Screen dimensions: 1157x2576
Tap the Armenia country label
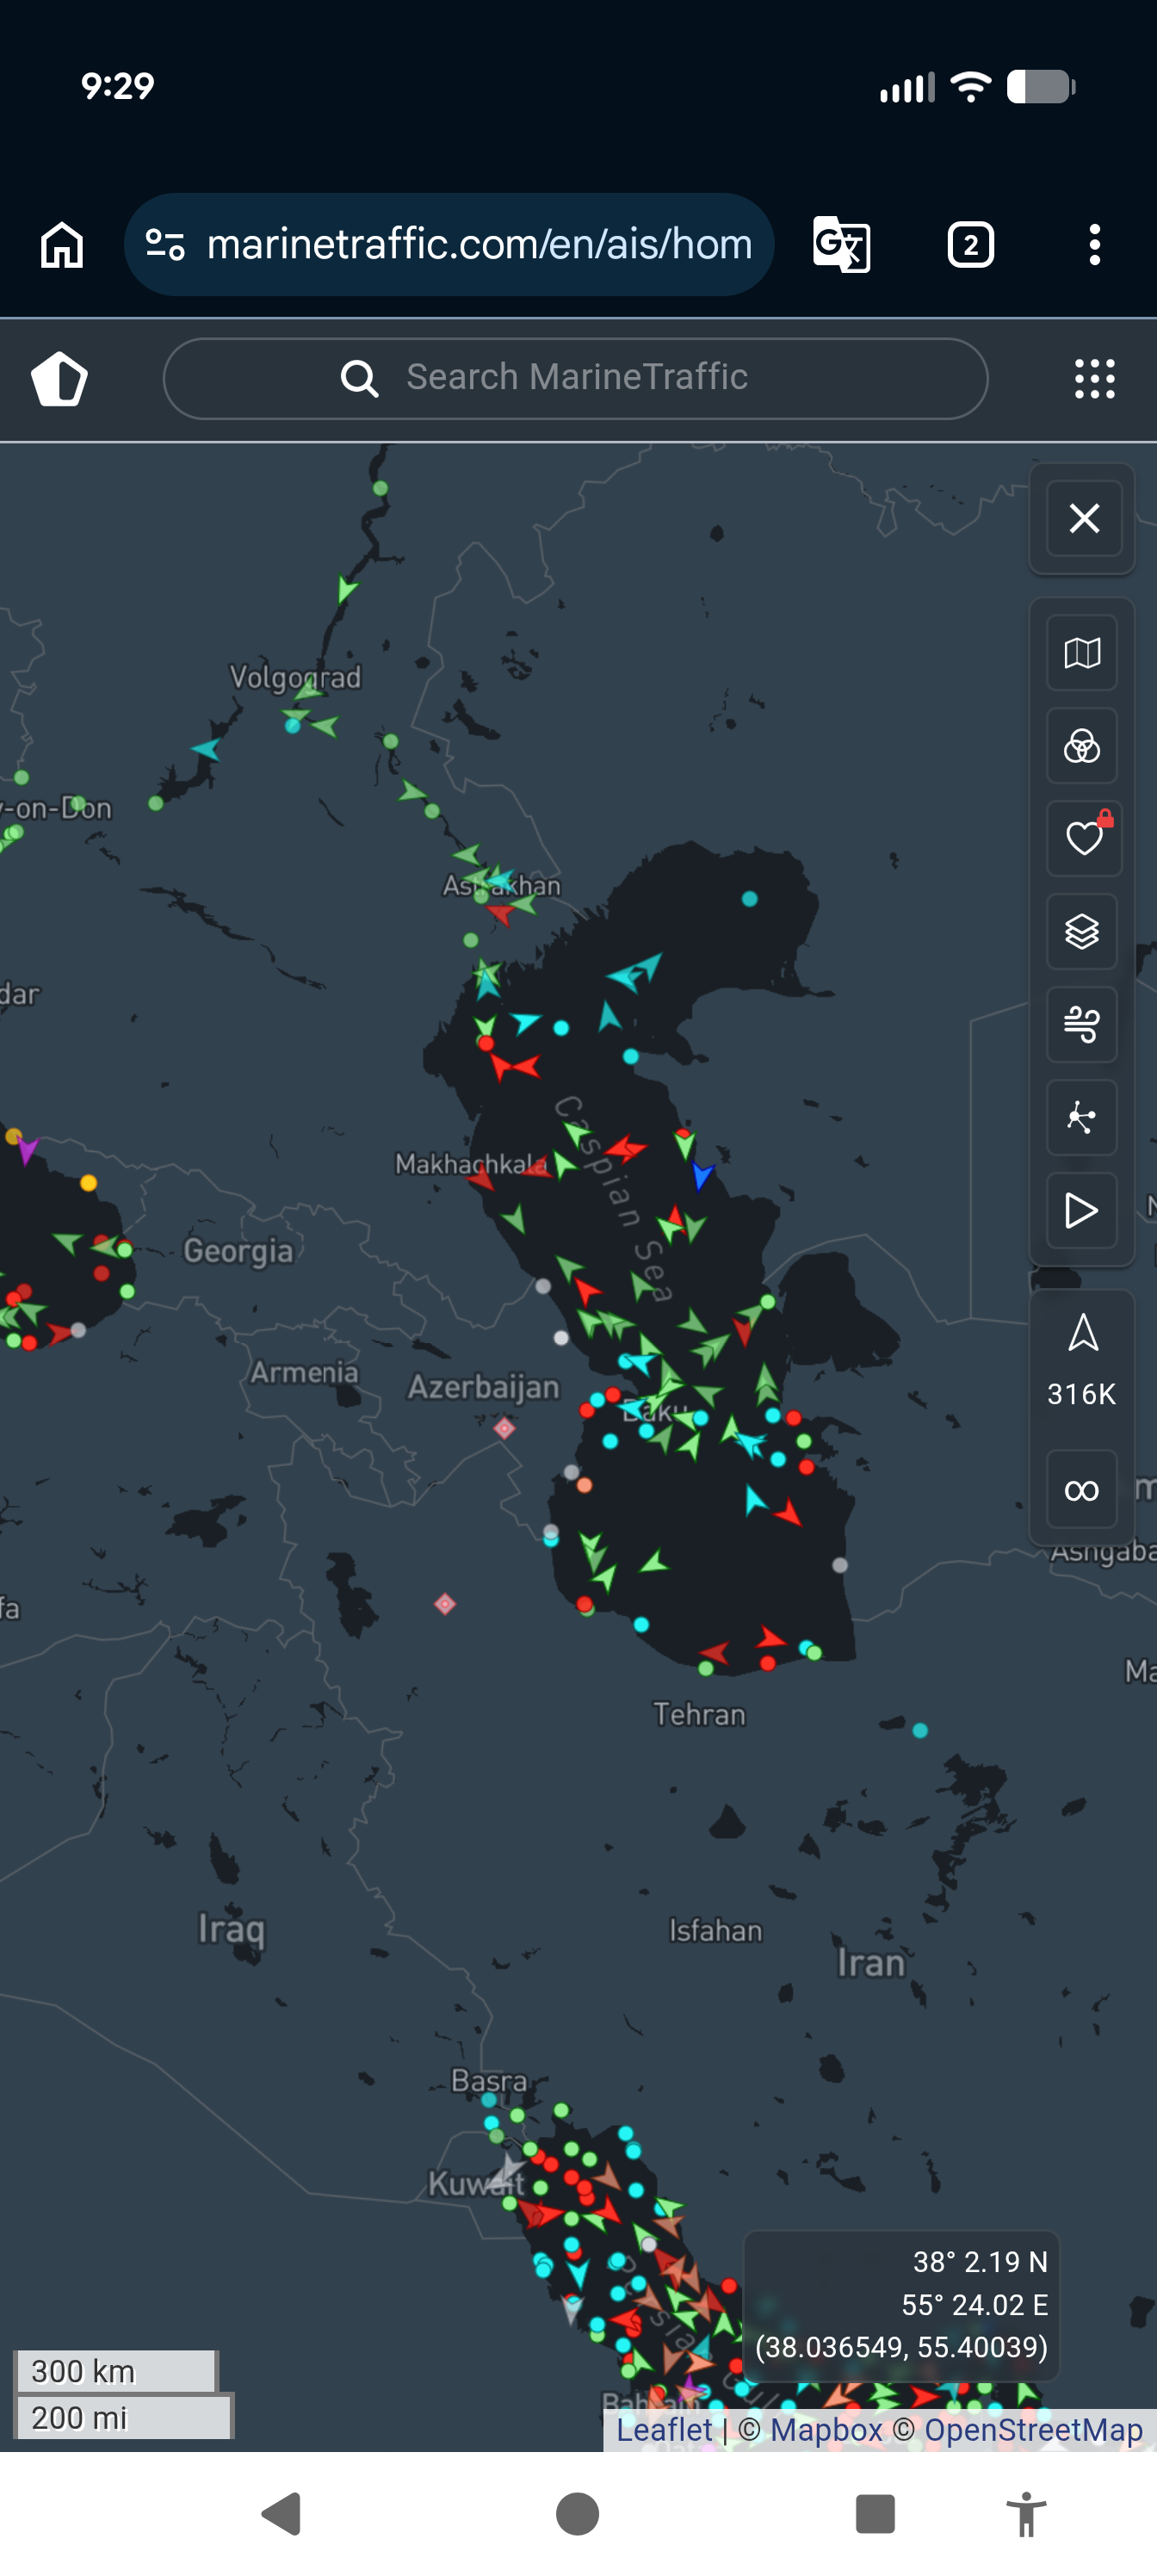[304, 1372]
